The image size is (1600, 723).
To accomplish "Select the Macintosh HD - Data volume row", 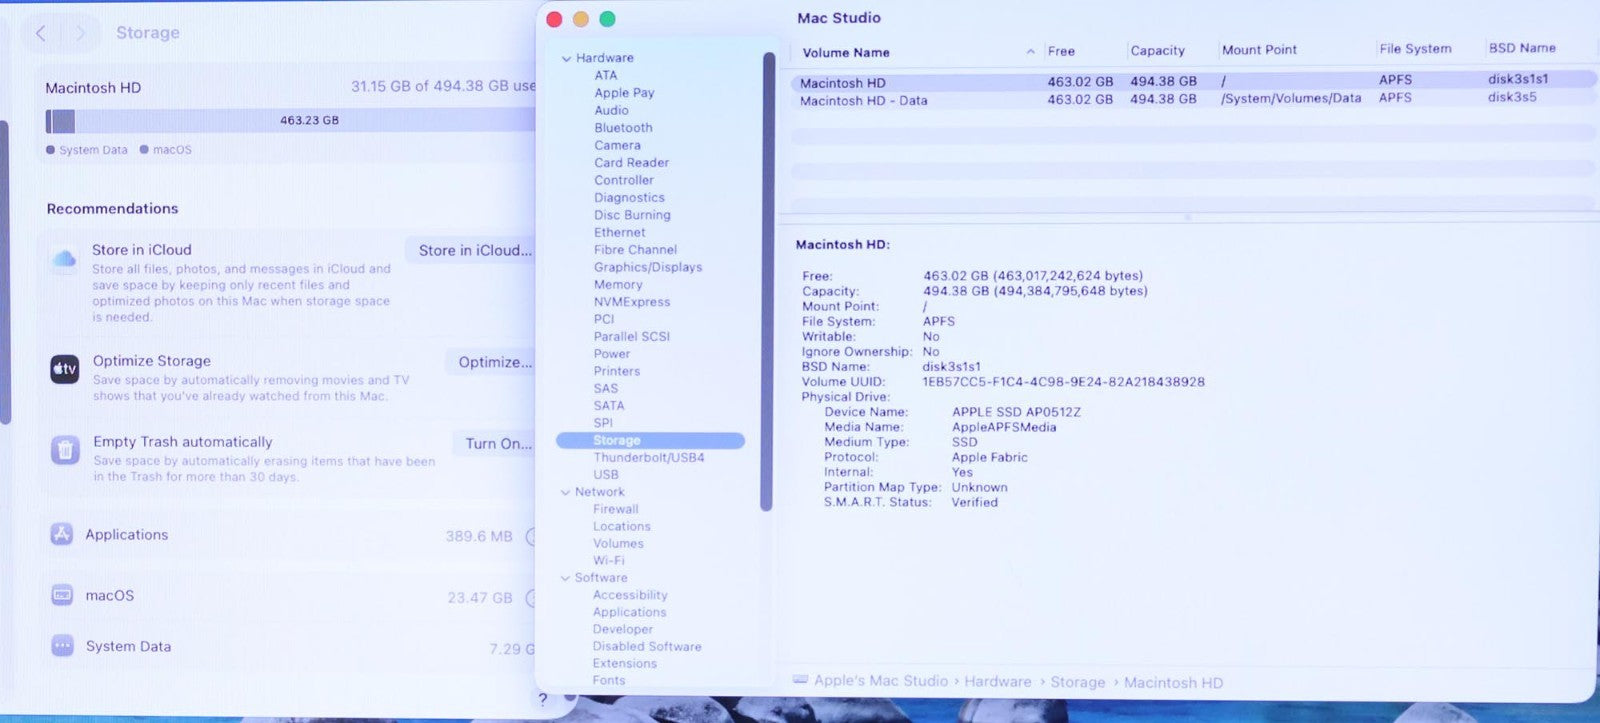I will pos(863,101).
